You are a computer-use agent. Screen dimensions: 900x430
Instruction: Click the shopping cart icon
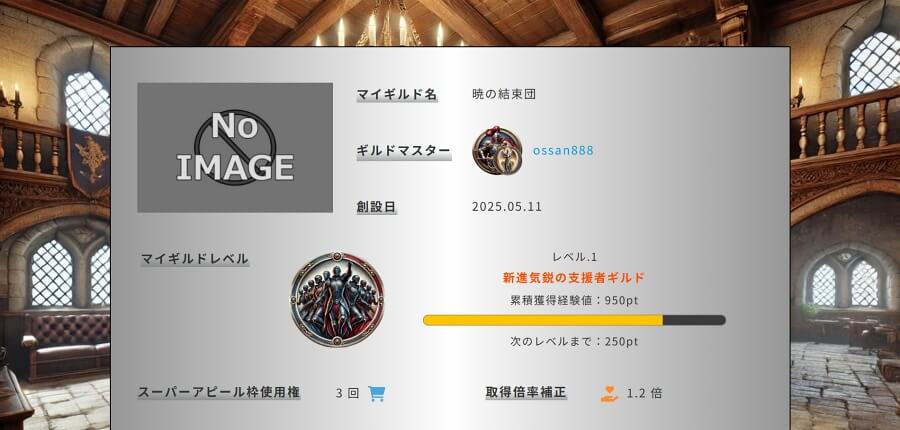coord(377,394)
